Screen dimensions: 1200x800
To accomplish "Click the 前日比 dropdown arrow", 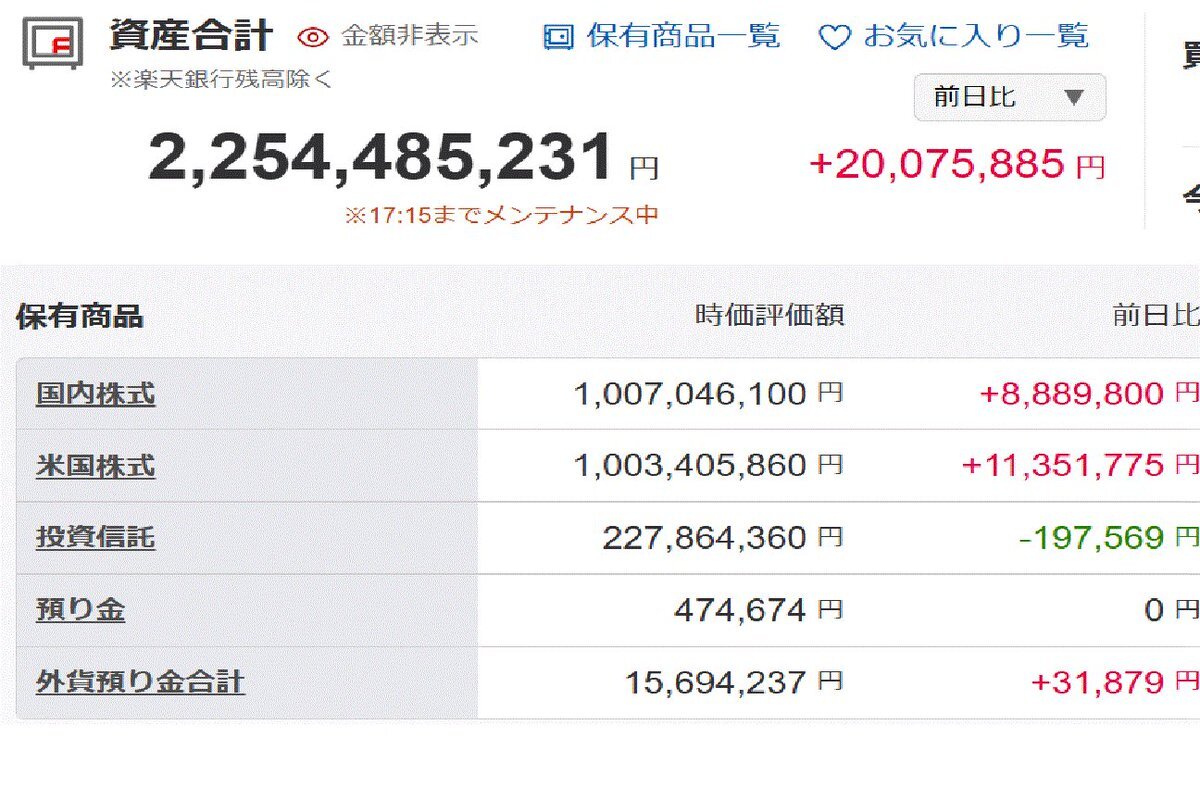I will pyautogui.click(x=1074, y=98).
